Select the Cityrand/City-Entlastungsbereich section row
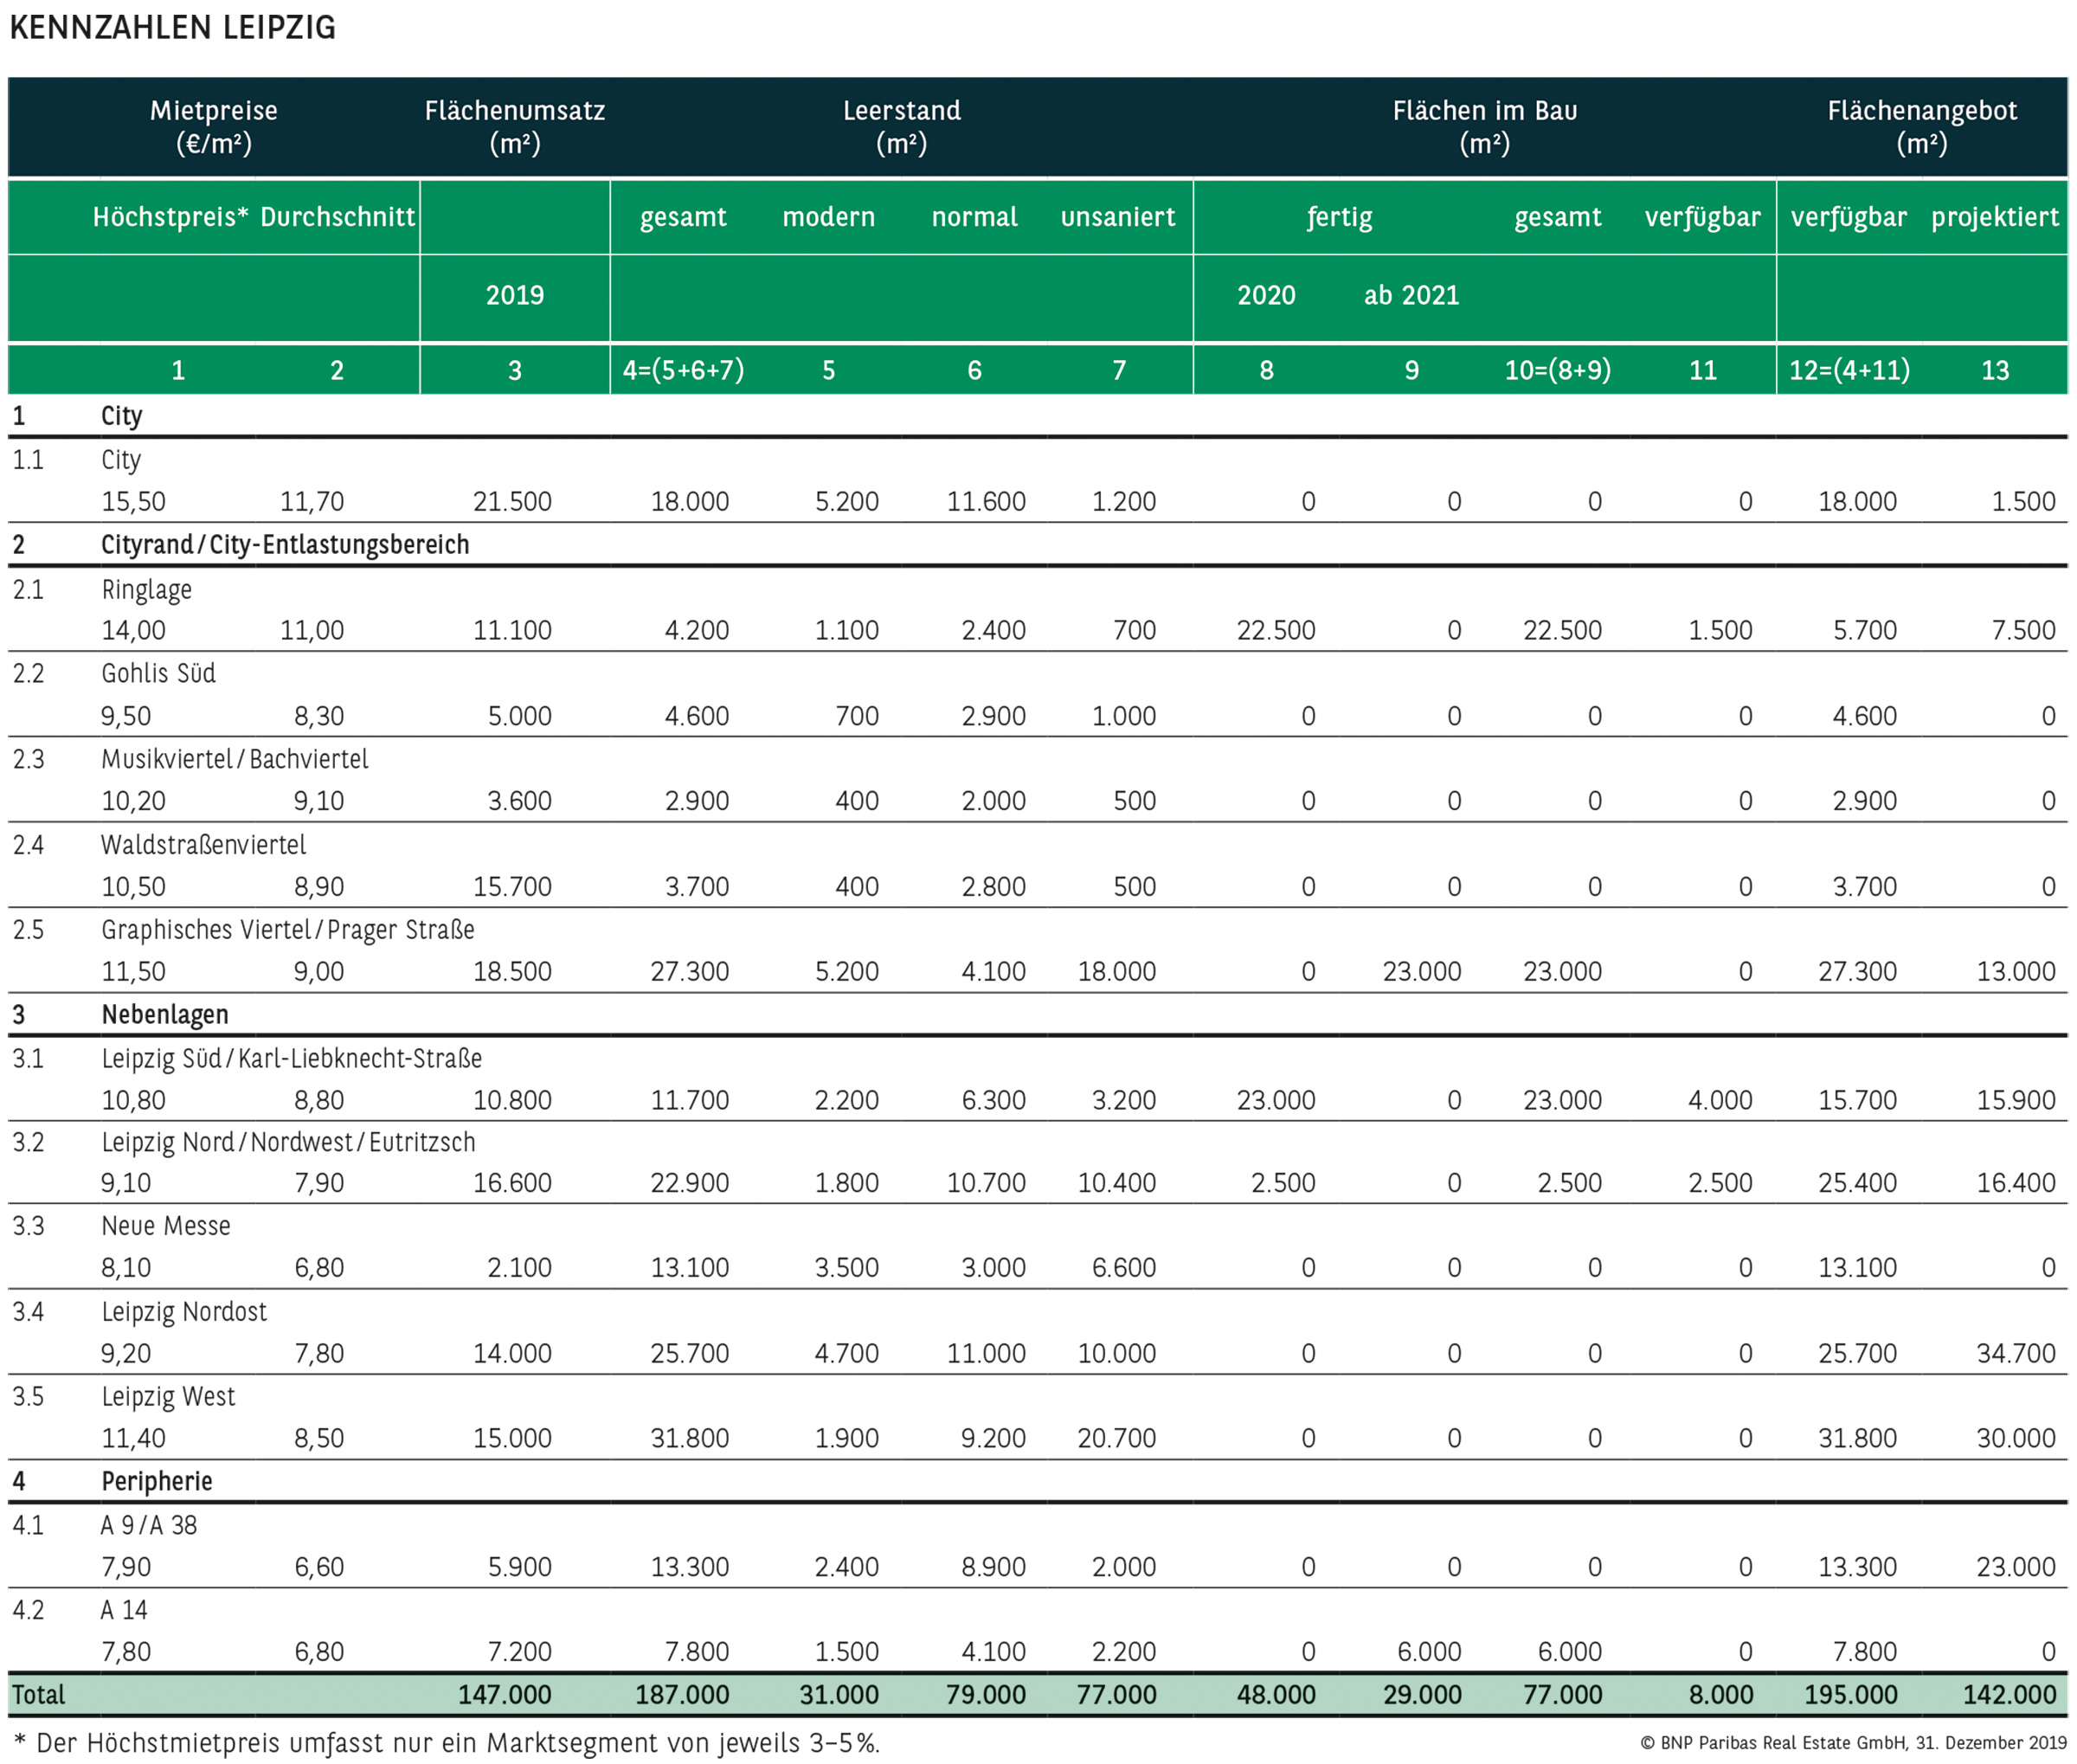This screenshot has width=2077, height=1764. [285, 545]
